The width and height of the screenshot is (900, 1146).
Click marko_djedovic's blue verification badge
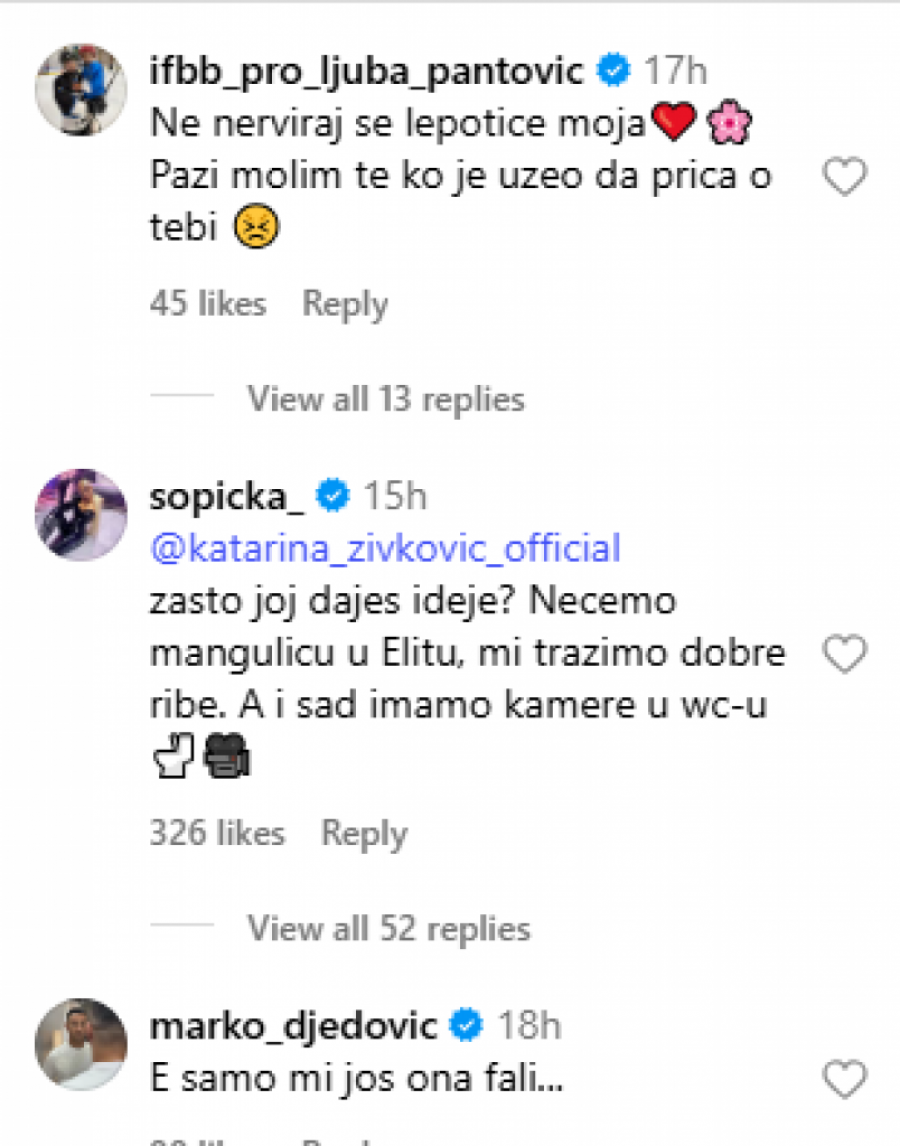click(464, 1024)
